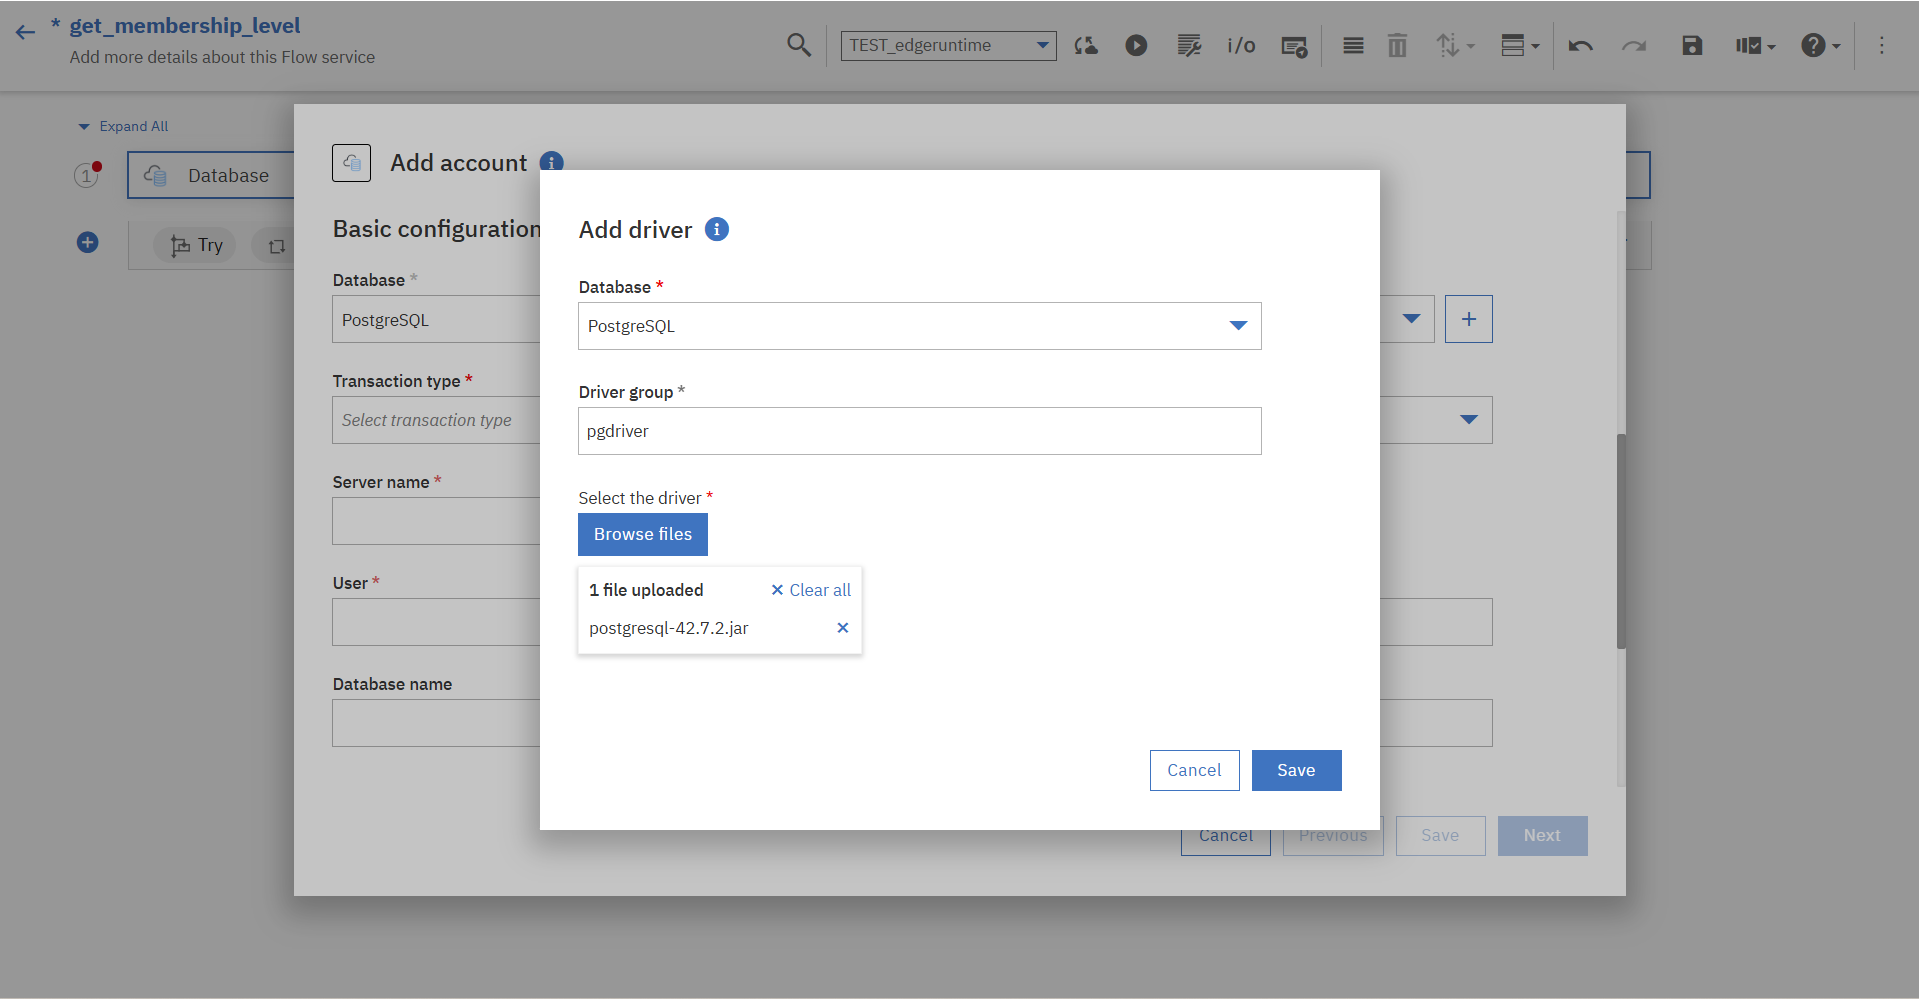This screenshot has height=999, width=1919.
Task: Click Database name input field
Action: pyautogui.click(x=436, y=723)
